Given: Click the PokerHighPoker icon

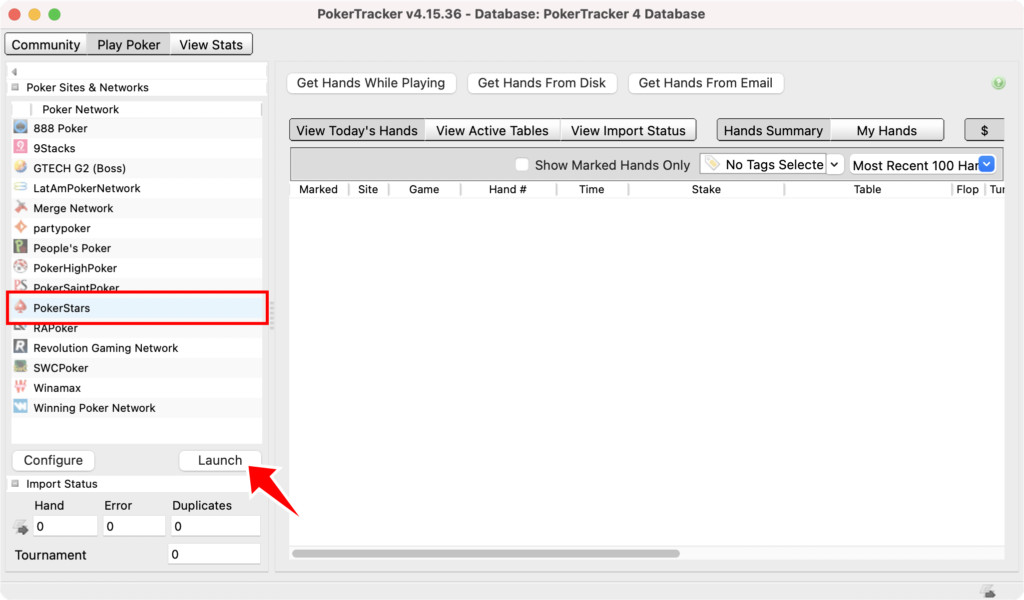Looking at the screenshot, I should click(x=20, y=267).
